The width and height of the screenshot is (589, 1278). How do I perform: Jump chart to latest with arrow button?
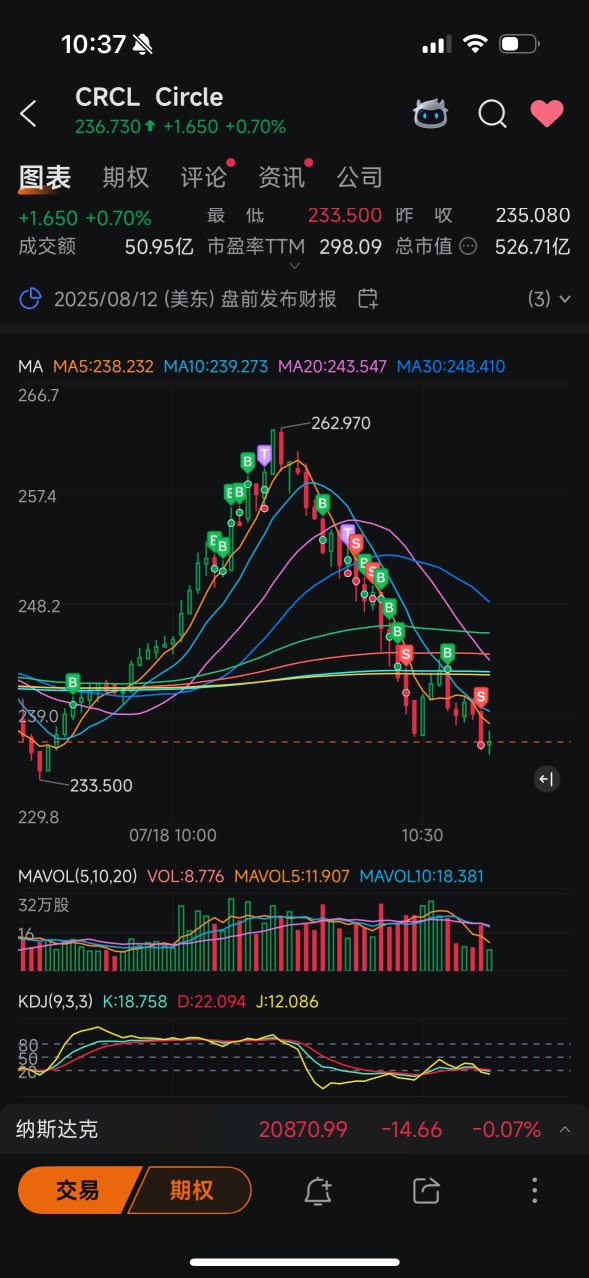[x=546, y=779]
